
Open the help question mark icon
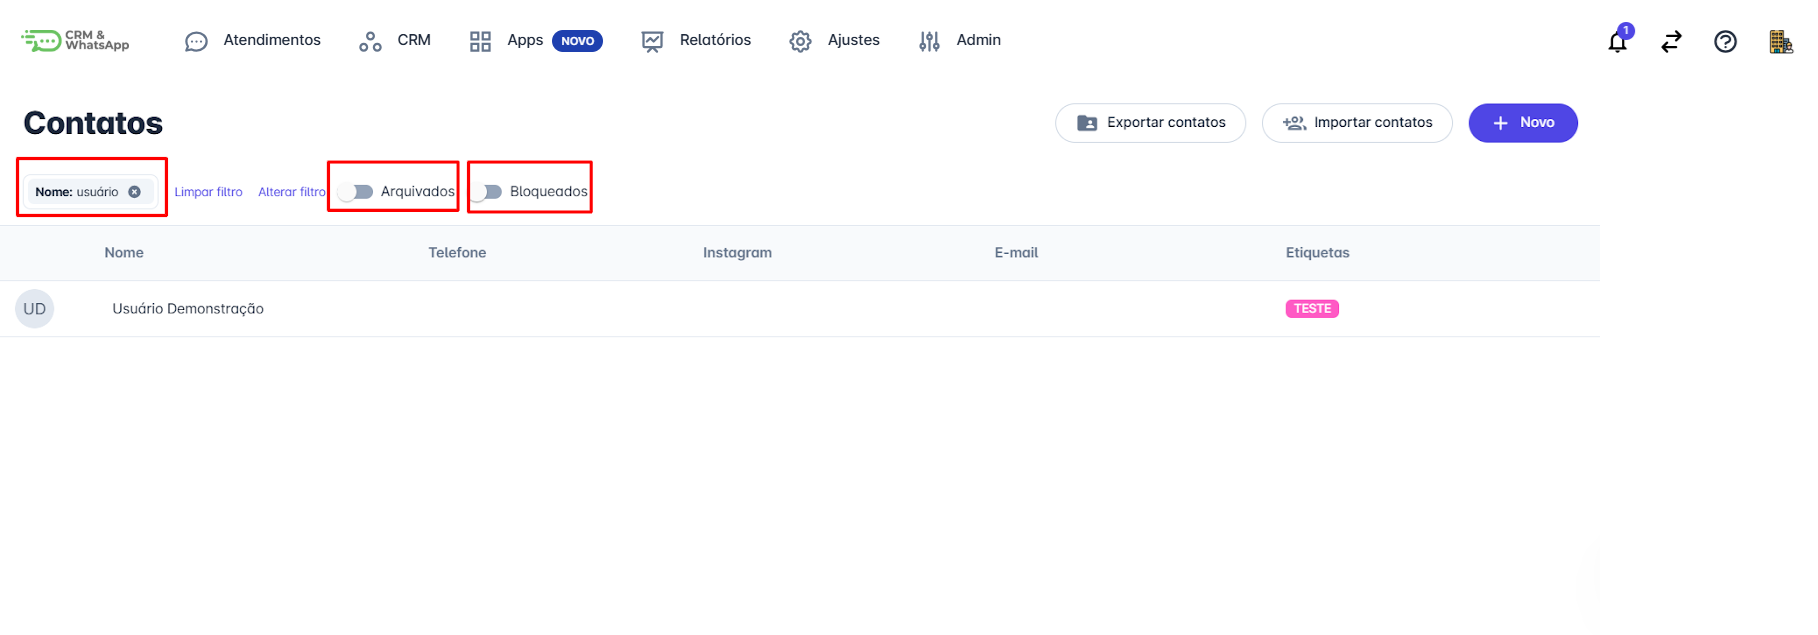(1725, 42)
